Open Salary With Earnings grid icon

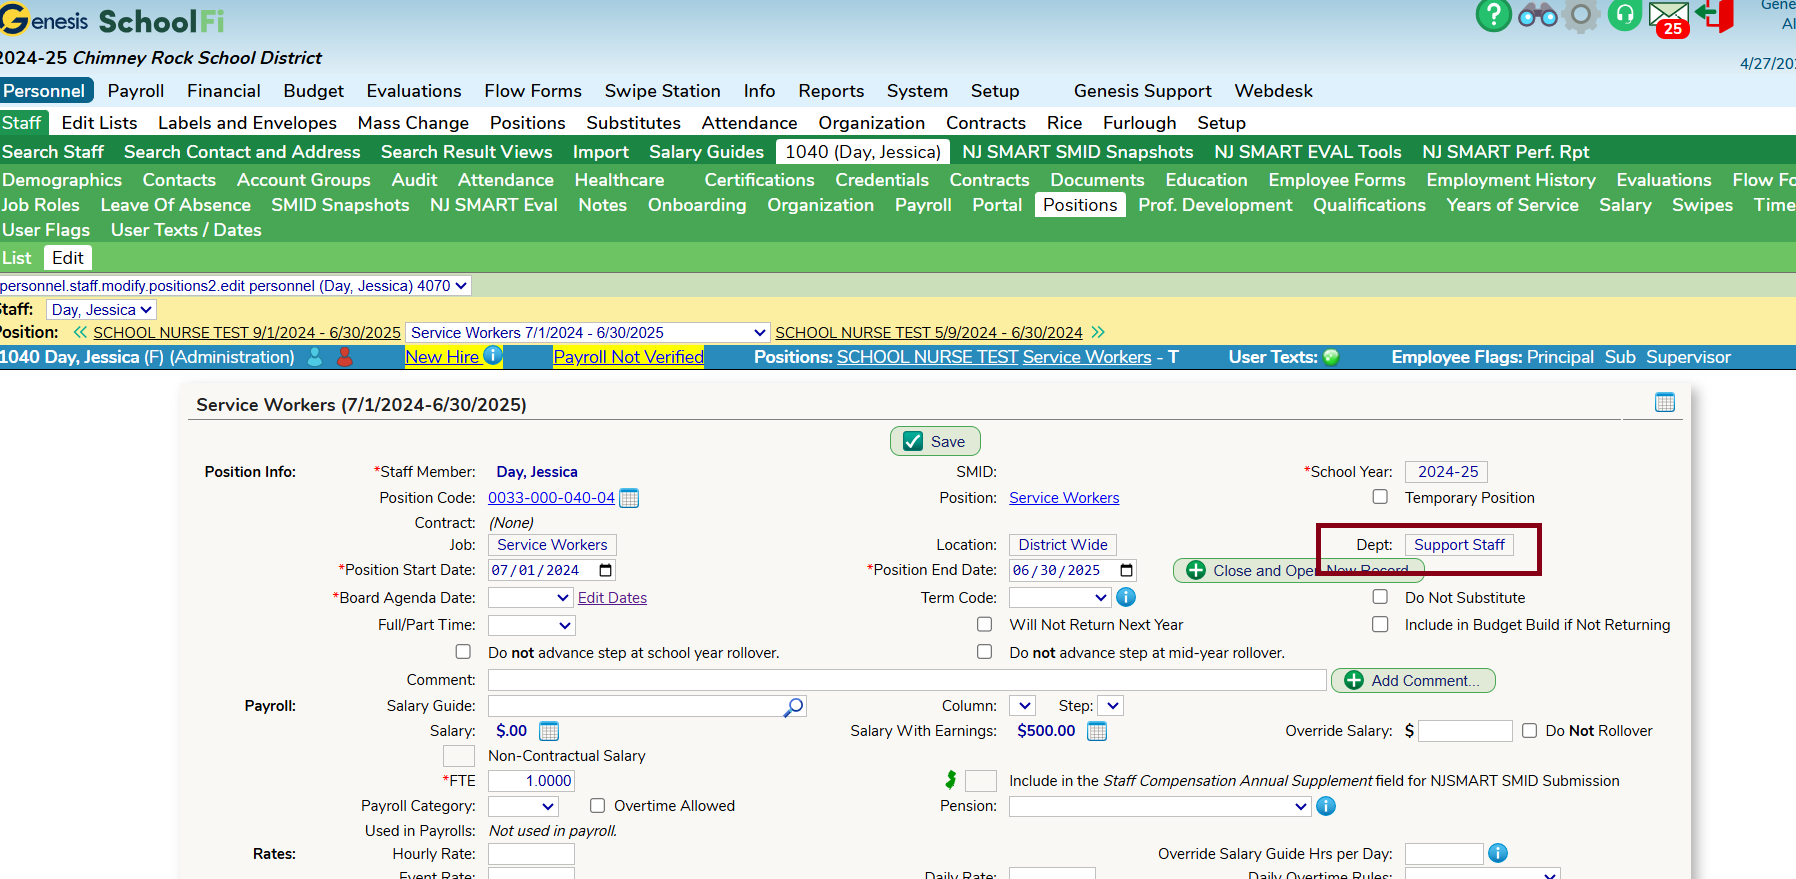1097,731
